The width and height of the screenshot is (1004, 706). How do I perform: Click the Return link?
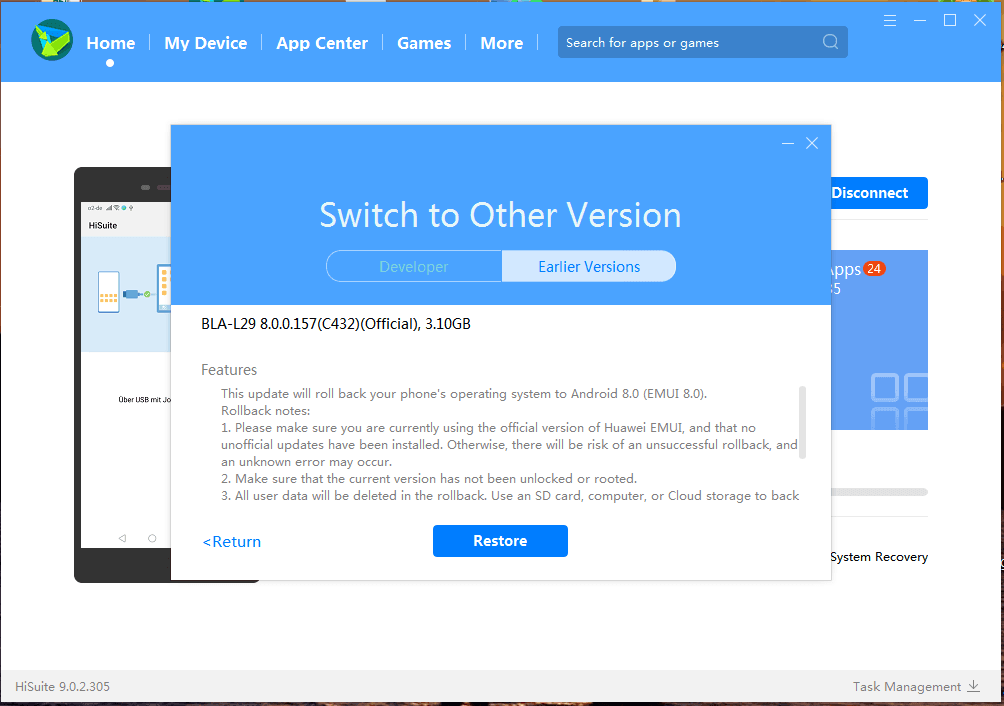pyautogui.click(x=232, y=542)
